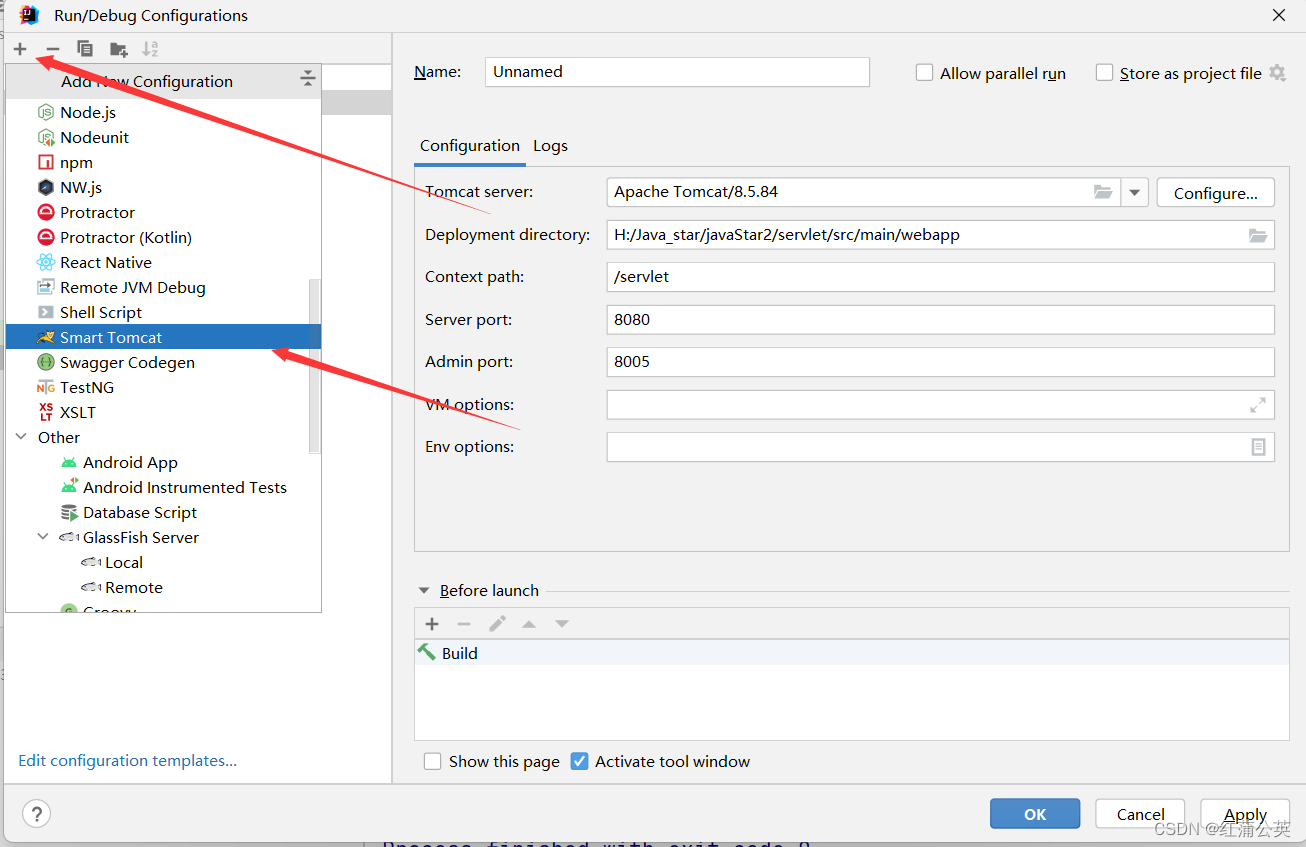Open Edit configuration templates link
The height and width of the screenshot is (847, 1306).
tap(128, 761)
